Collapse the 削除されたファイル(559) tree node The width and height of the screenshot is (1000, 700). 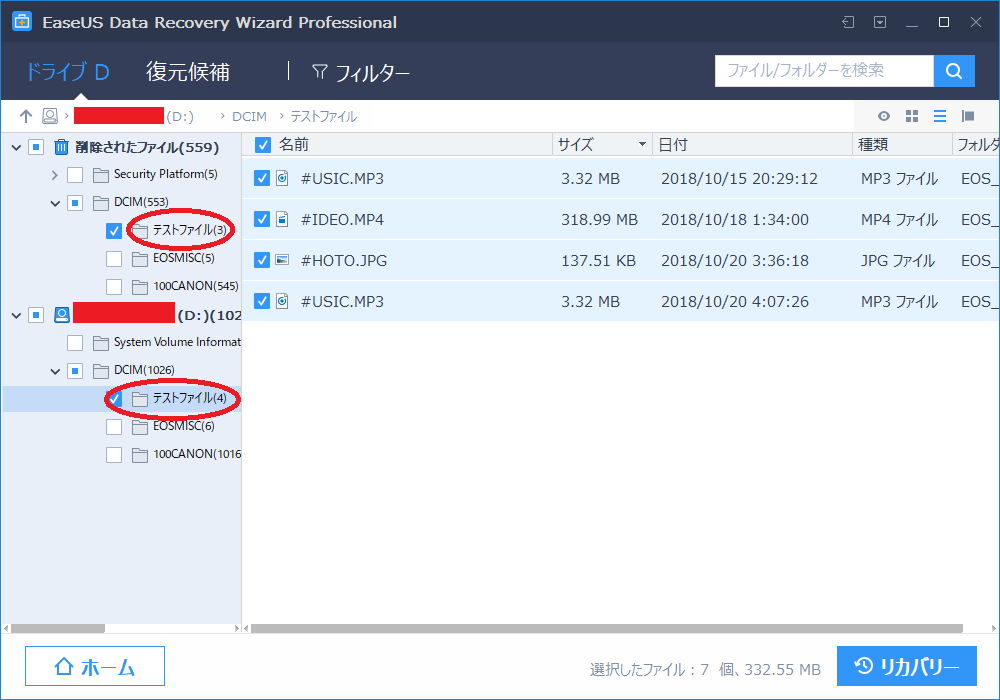tap(17, 148)
